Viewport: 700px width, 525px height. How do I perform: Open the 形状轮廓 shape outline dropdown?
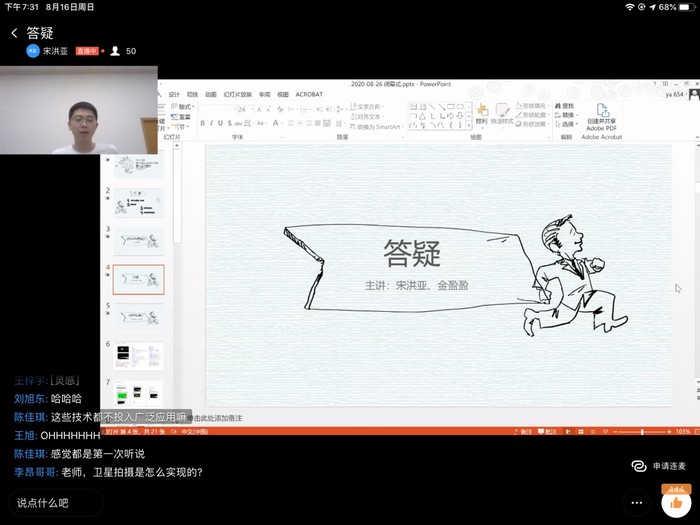tap(531, 115)
